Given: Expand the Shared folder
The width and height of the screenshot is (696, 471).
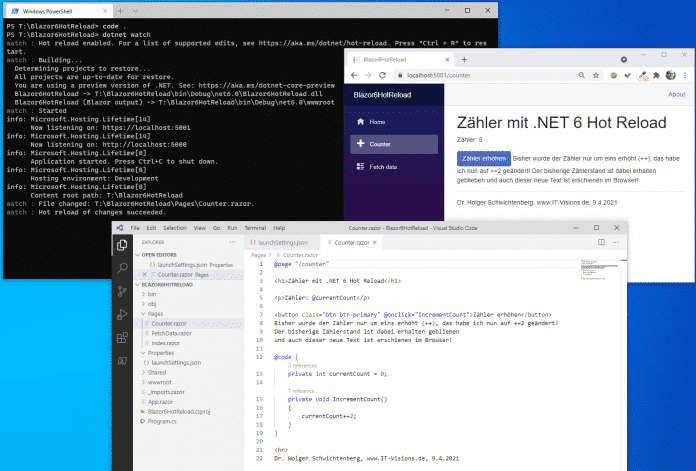Looking at the screenshot, I should pyautogui.click(x=156, y=372).
